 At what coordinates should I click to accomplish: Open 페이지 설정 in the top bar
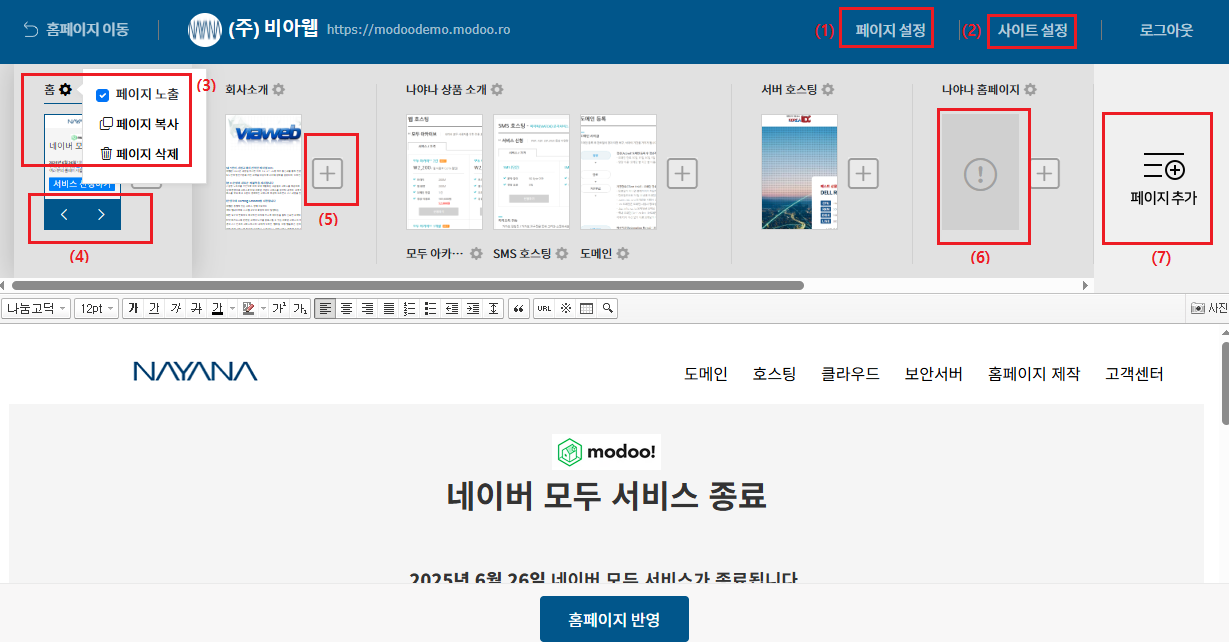(890, 30)
